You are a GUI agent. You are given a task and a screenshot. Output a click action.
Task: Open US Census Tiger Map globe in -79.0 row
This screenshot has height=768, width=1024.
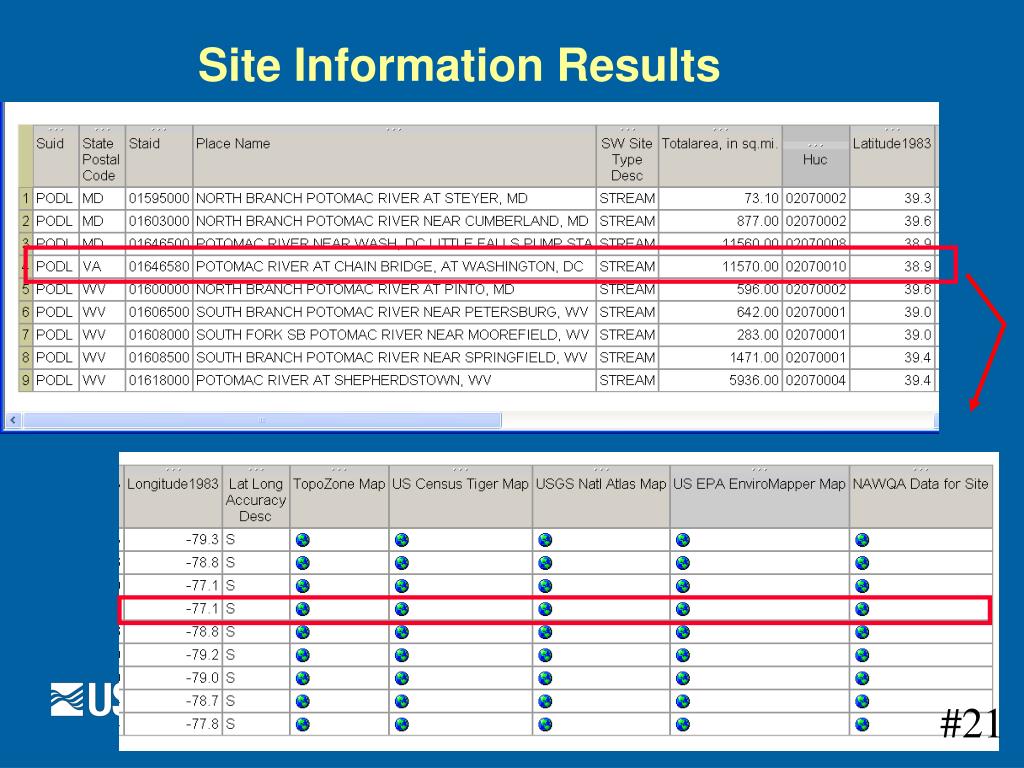click(402, 679)
